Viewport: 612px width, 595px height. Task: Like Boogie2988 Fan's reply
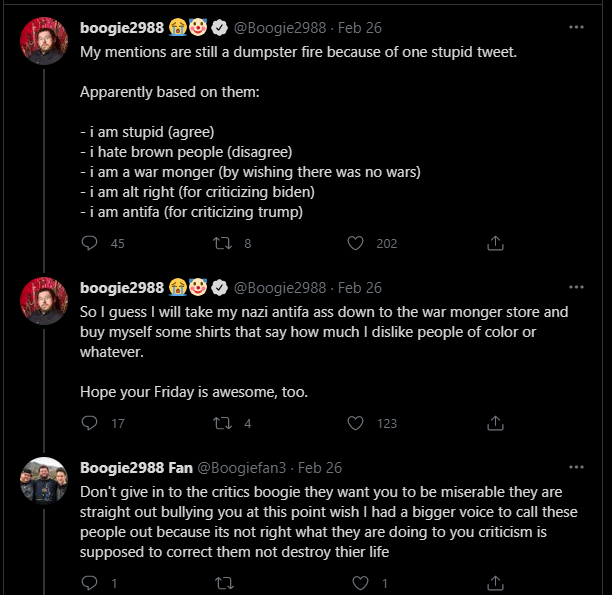[356, 583]
